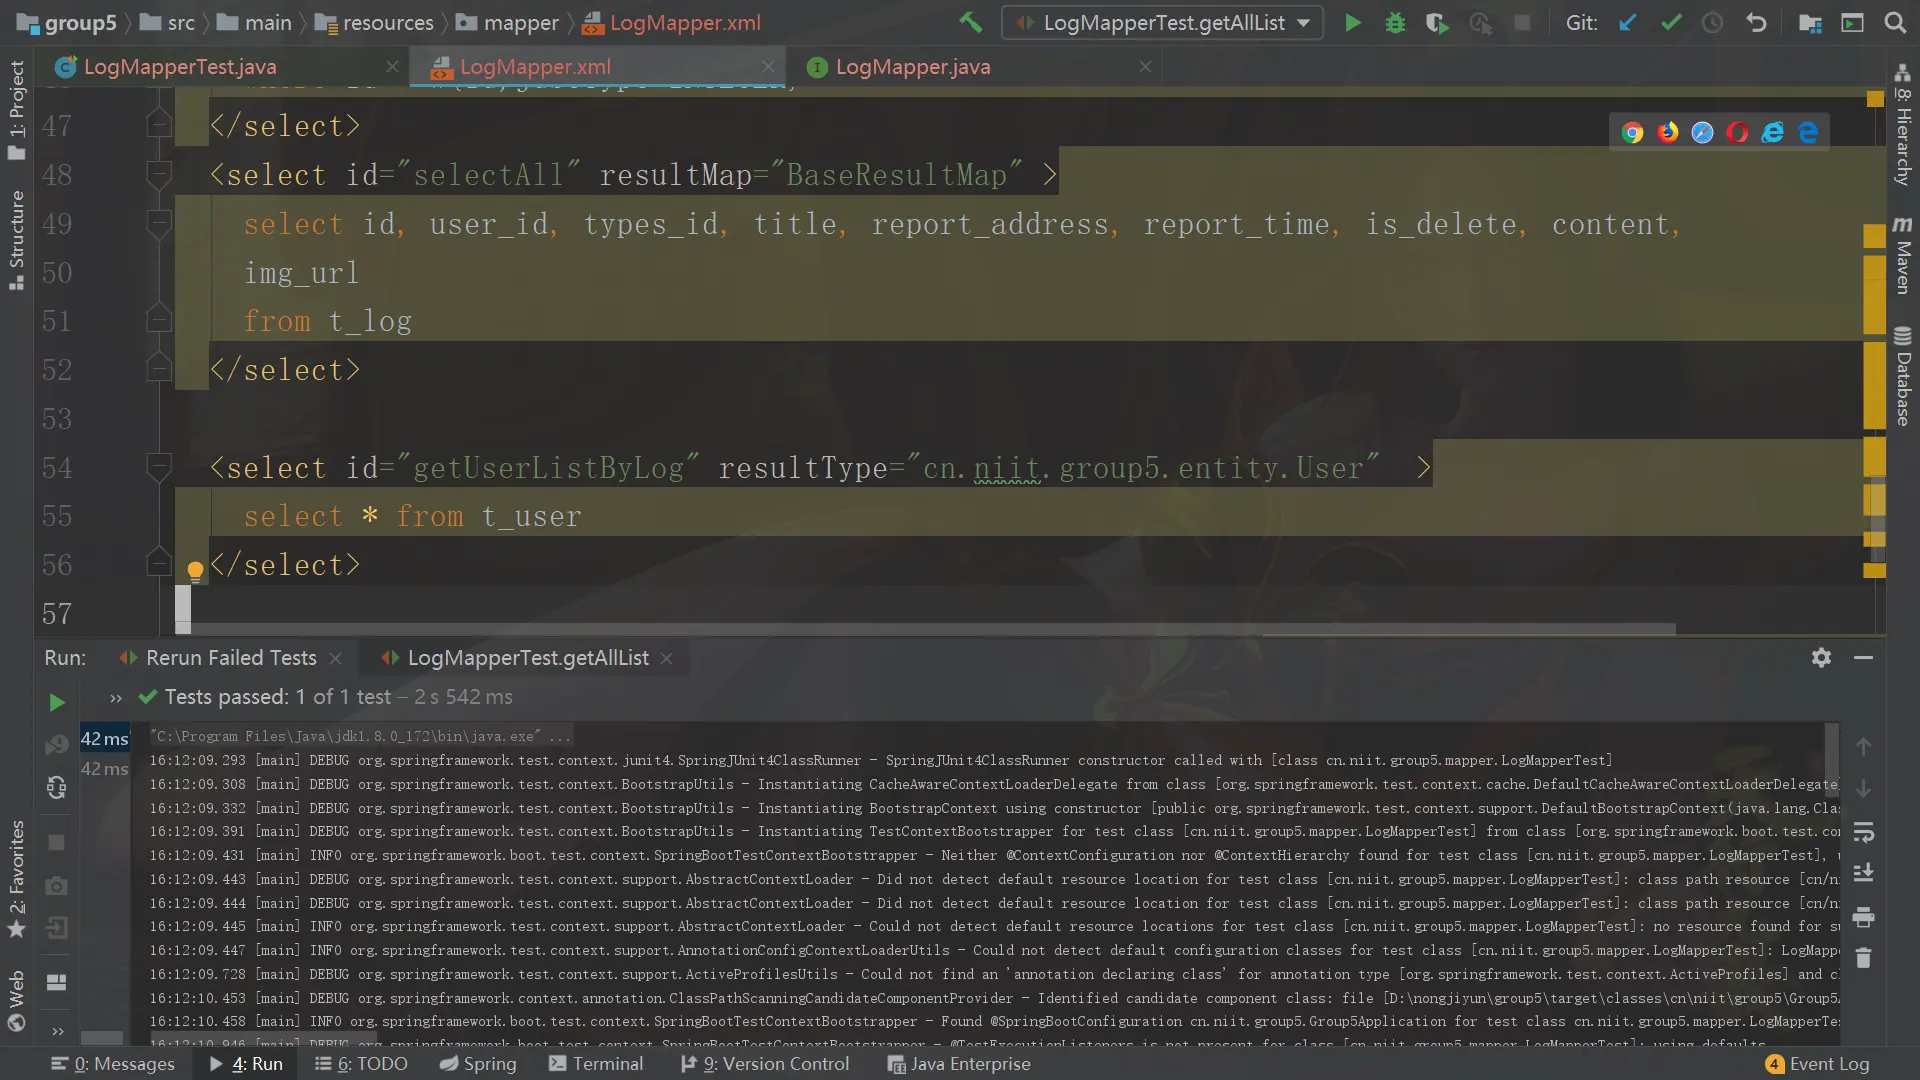1920x1080 pixels.
Task: Toggle soft-wrap in console output
Action: (1863, 831)
